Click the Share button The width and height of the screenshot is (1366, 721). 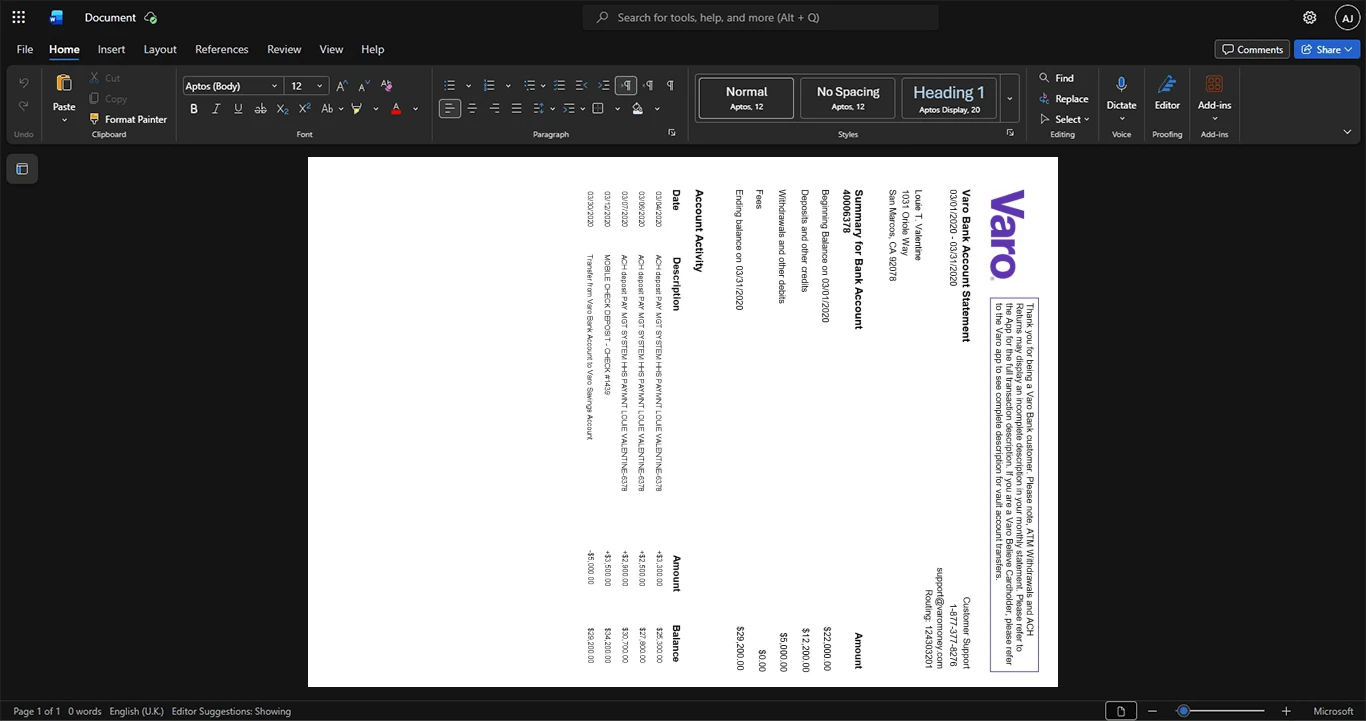pos(1327,49)
